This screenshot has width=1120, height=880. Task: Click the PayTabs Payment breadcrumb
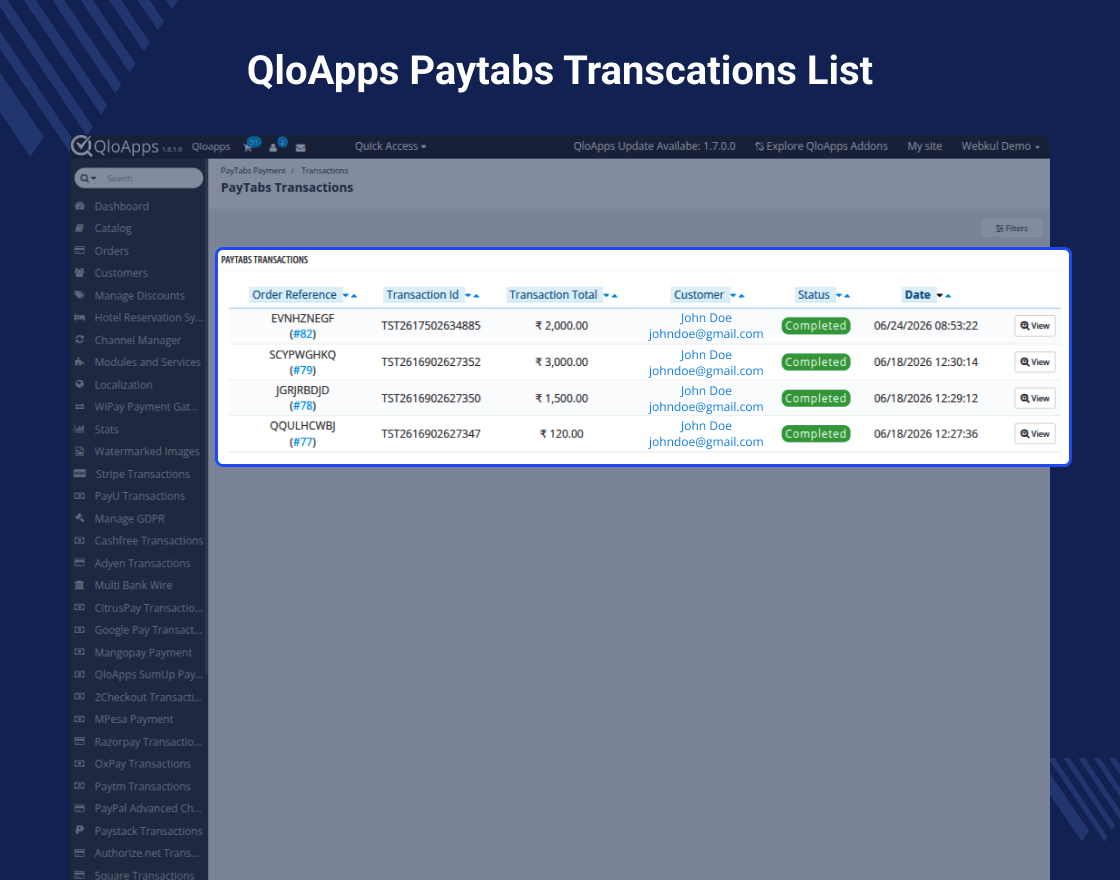pyautogui.click(x=253, y=171)
